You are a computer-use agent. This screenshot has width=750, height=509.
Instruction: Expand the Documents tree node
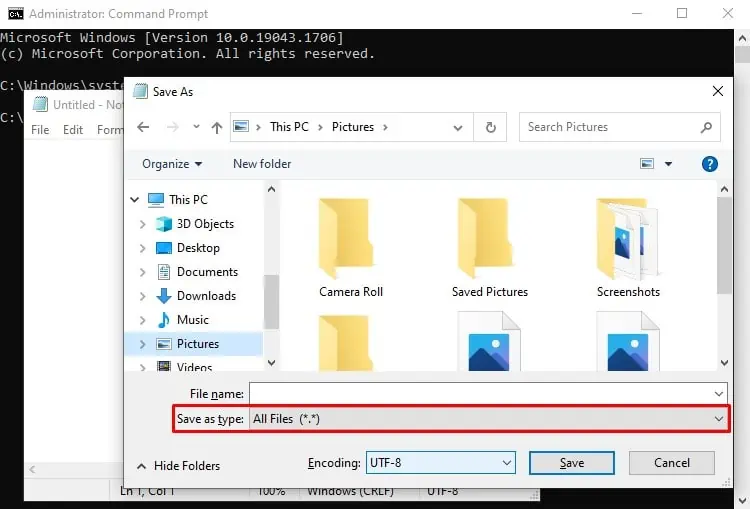click(x=142, y=272)
